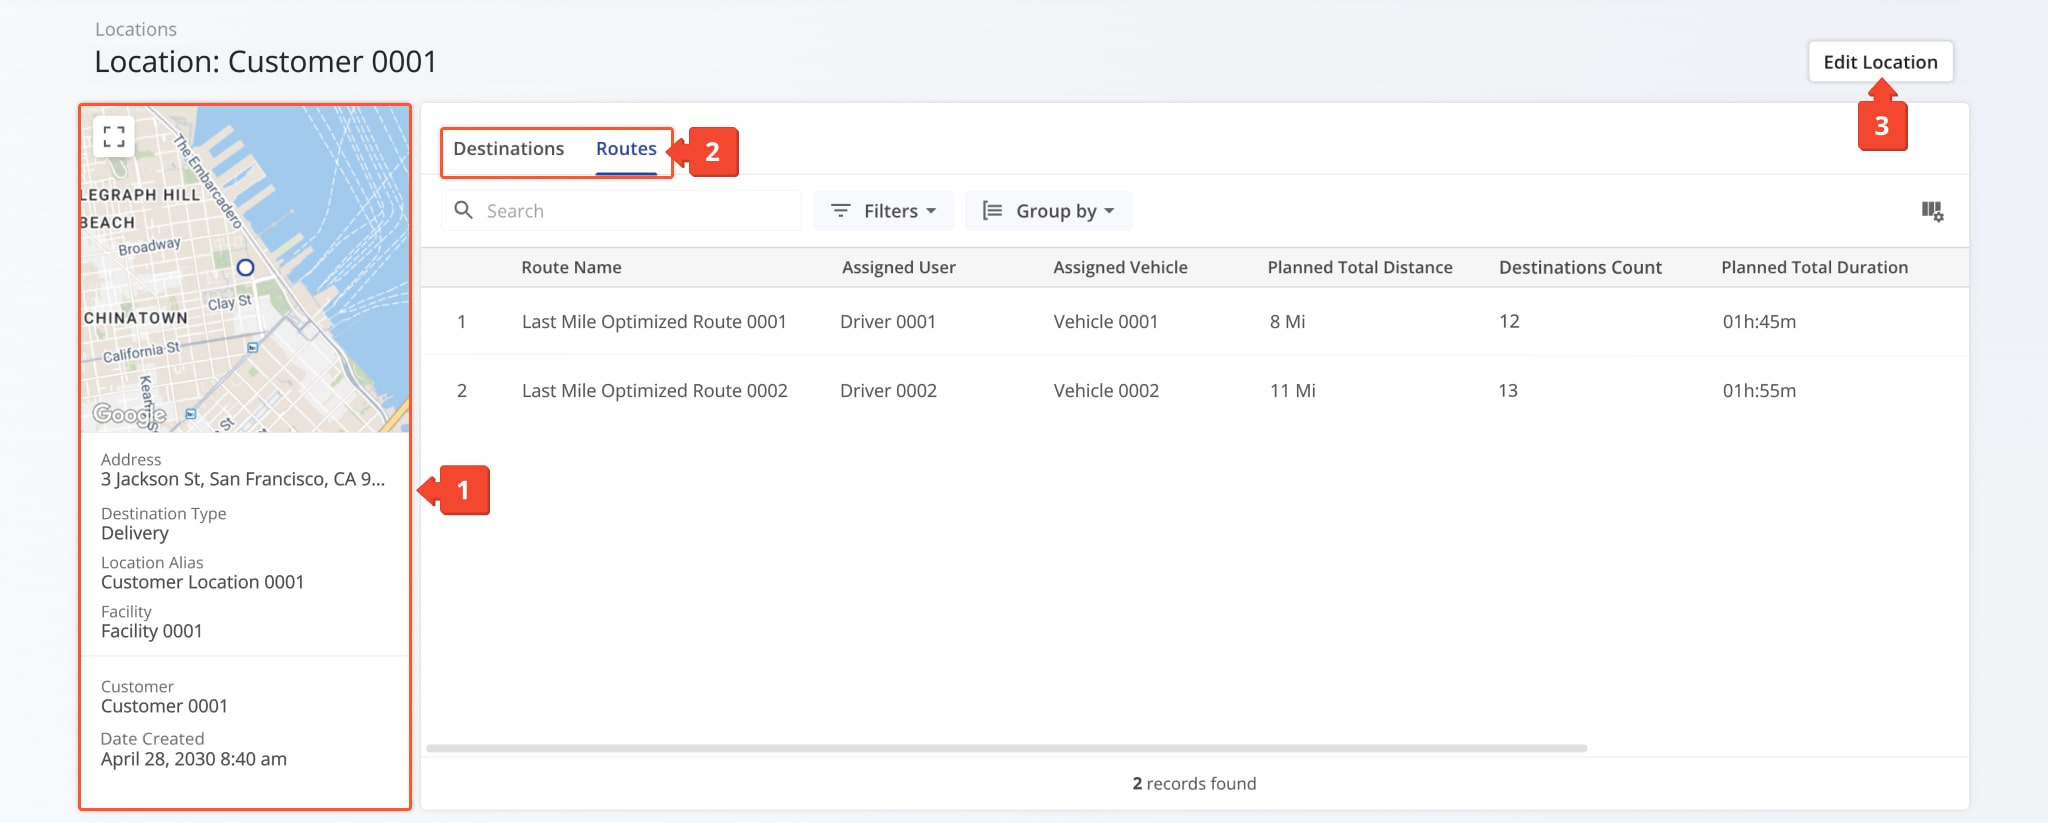This screenshot has height=823, width=2048.
Task: Click the destinations count 12 cell
Action: pyautogui.click(x=1509, y=322)
